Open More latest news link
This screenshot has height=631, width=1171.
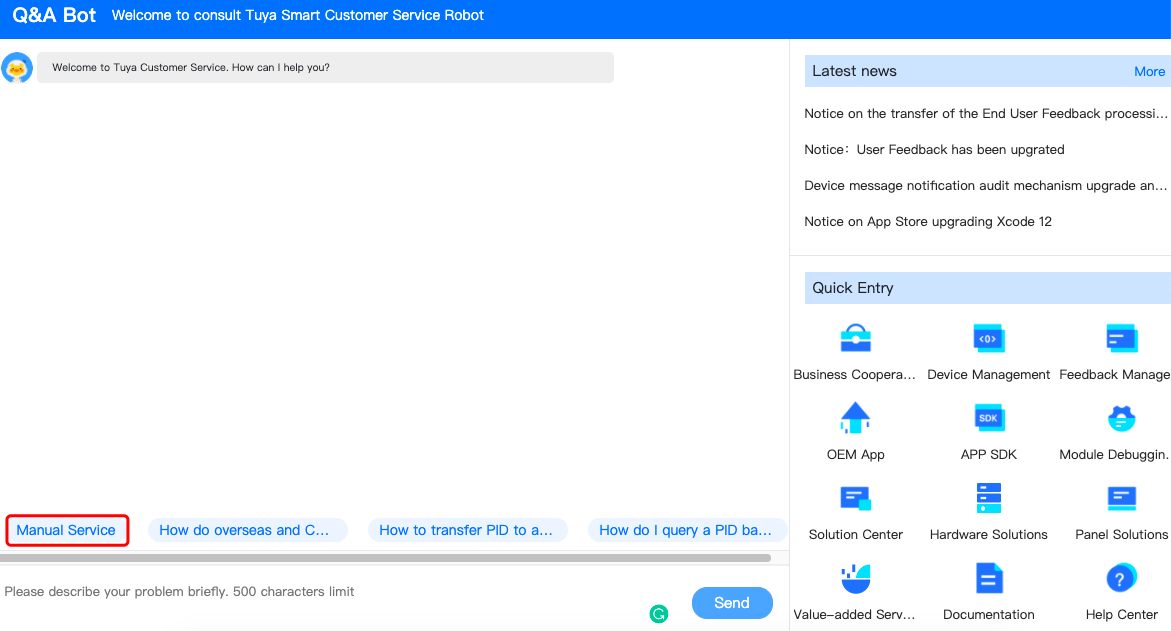(x=1149, y=72)
